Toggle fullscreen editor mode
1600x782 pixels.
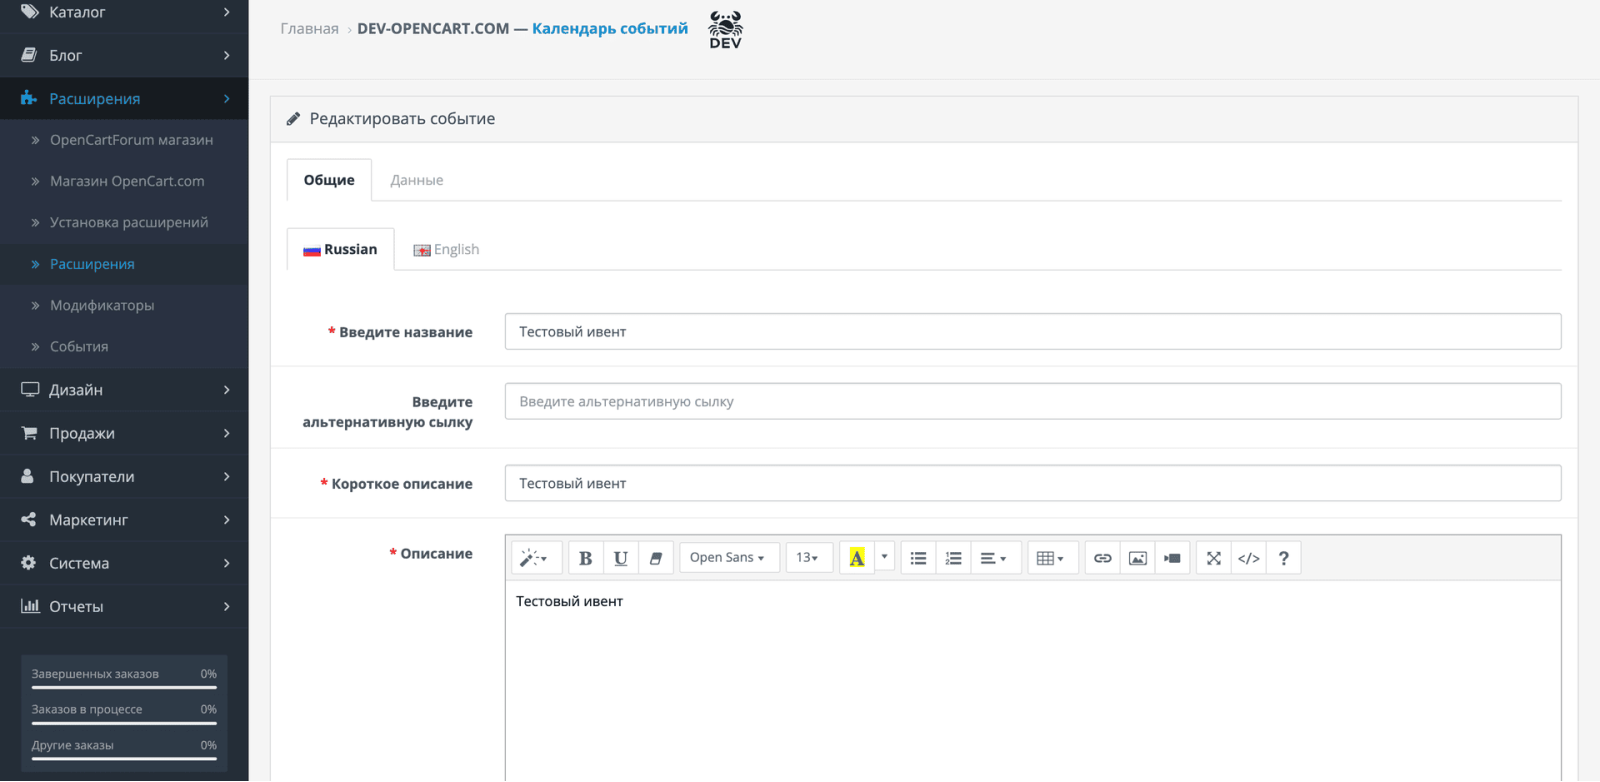[x=1214, y=558]
